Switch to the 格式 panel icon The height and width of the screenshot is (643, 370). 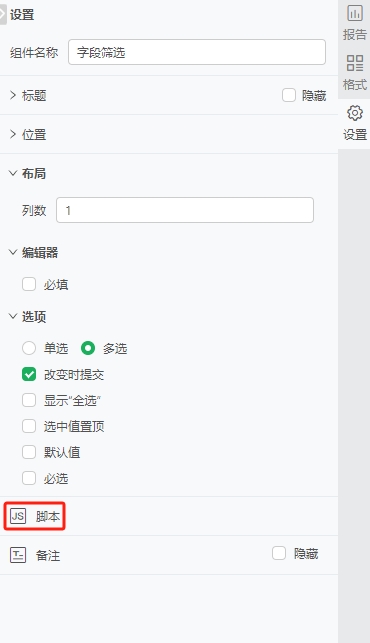click(x=355, y=63)
